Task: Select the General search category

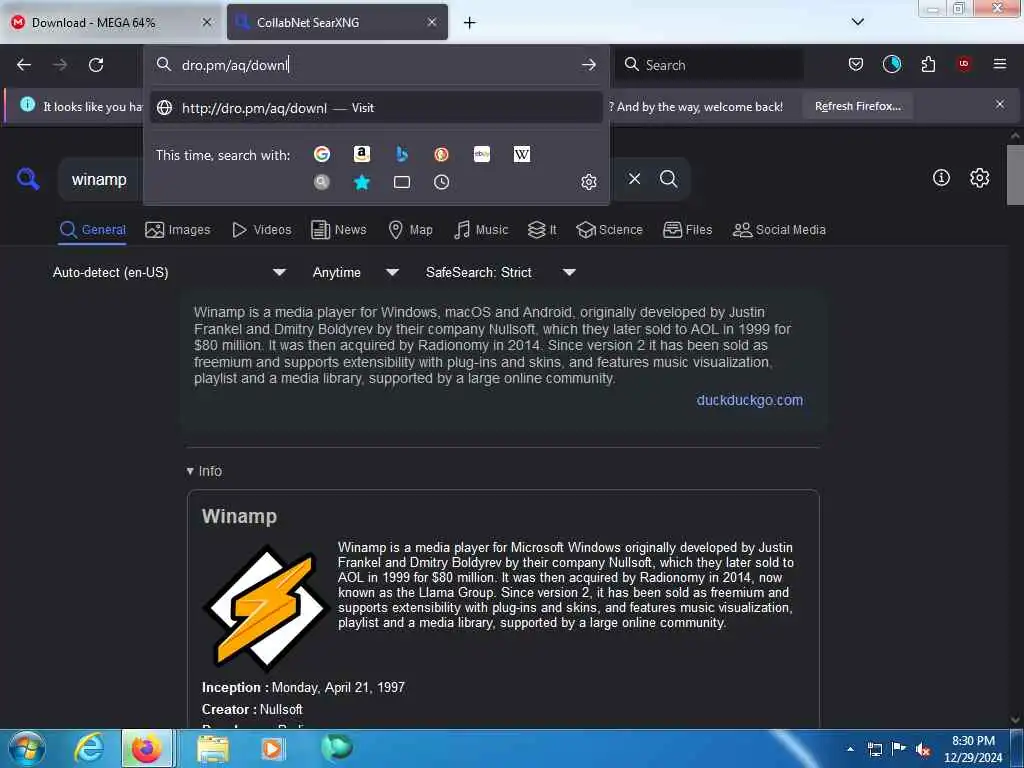Action: pos(92,230)
